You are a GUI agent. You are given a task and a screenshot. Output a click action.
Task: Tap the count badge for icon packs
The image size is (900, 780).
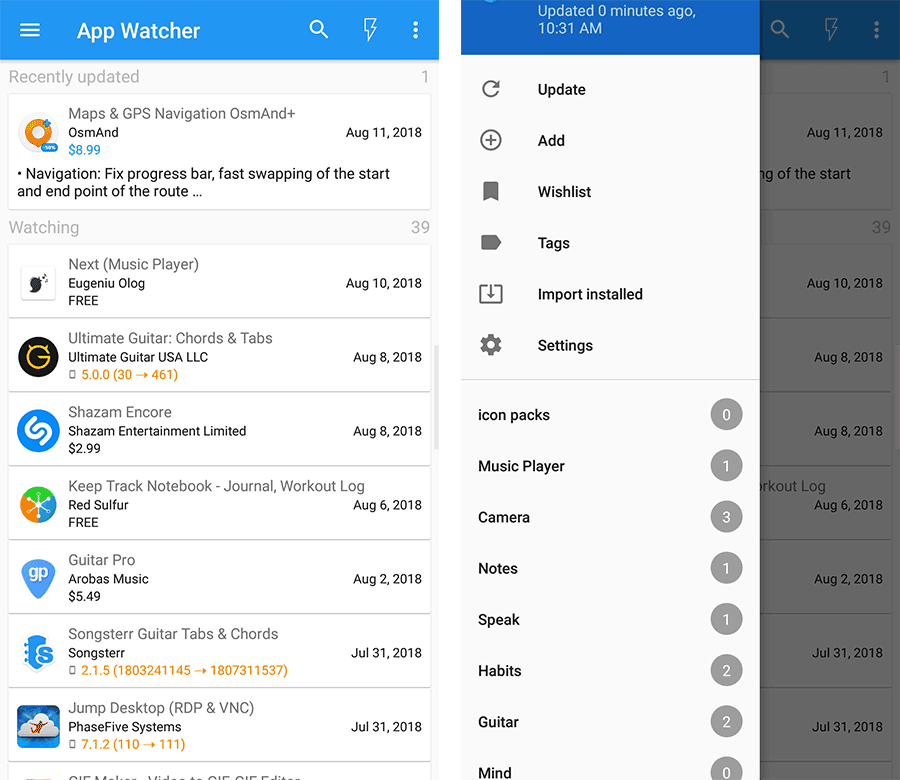pyautogui.click(x=726, y=414)
